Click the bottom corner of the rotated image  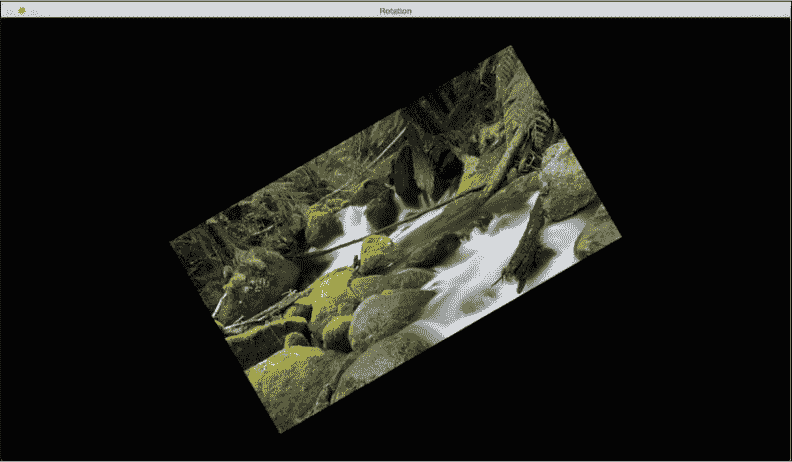[x=279, y=432]
